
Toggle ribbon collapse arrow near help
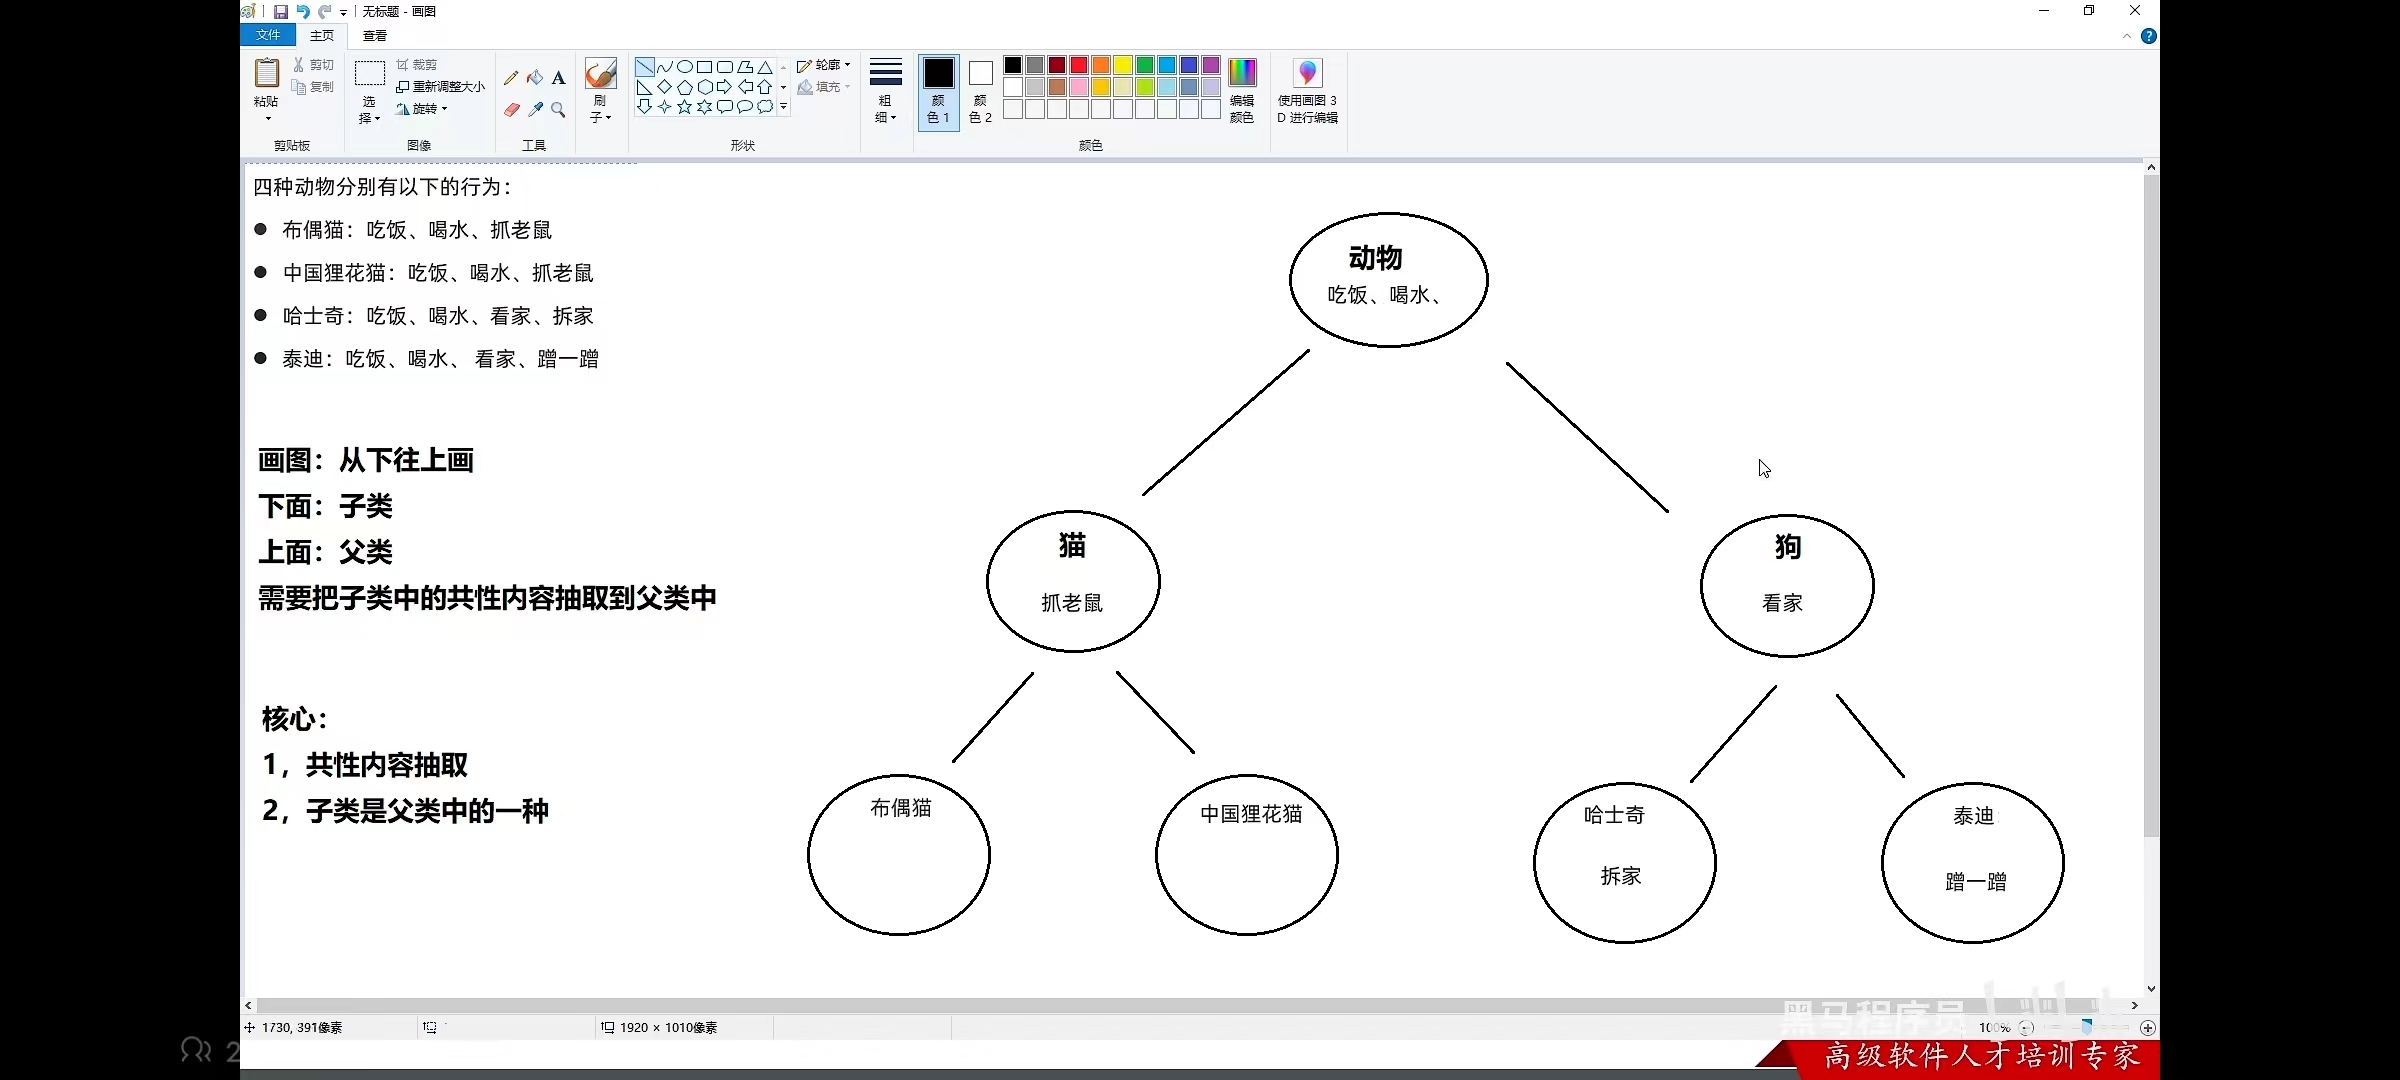(x=2127, y=36)
